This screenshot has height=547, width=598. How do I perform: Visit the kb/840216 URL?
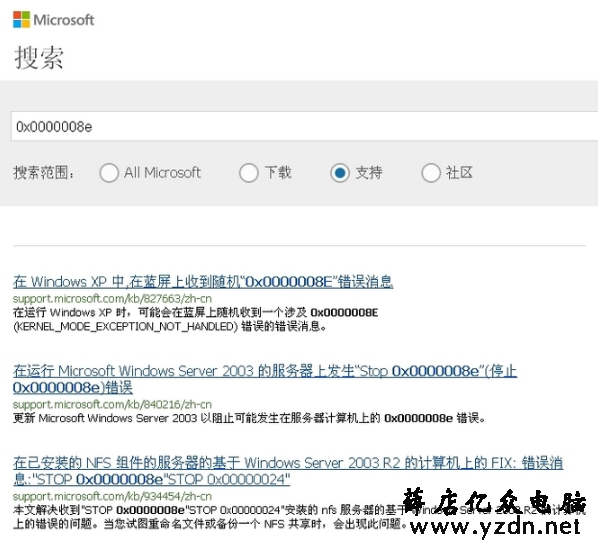click(112, 404)
